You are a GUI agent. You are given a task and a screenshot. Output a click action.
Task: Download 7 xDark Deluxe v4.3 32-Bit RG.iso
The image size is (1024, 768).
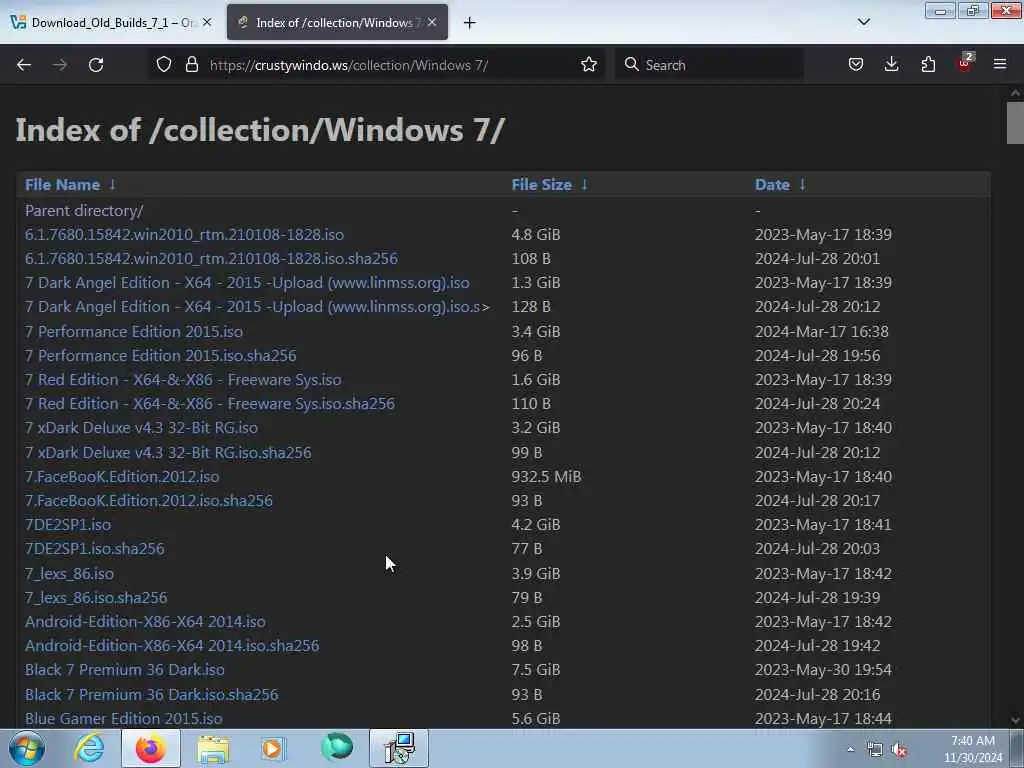(141, 428)
